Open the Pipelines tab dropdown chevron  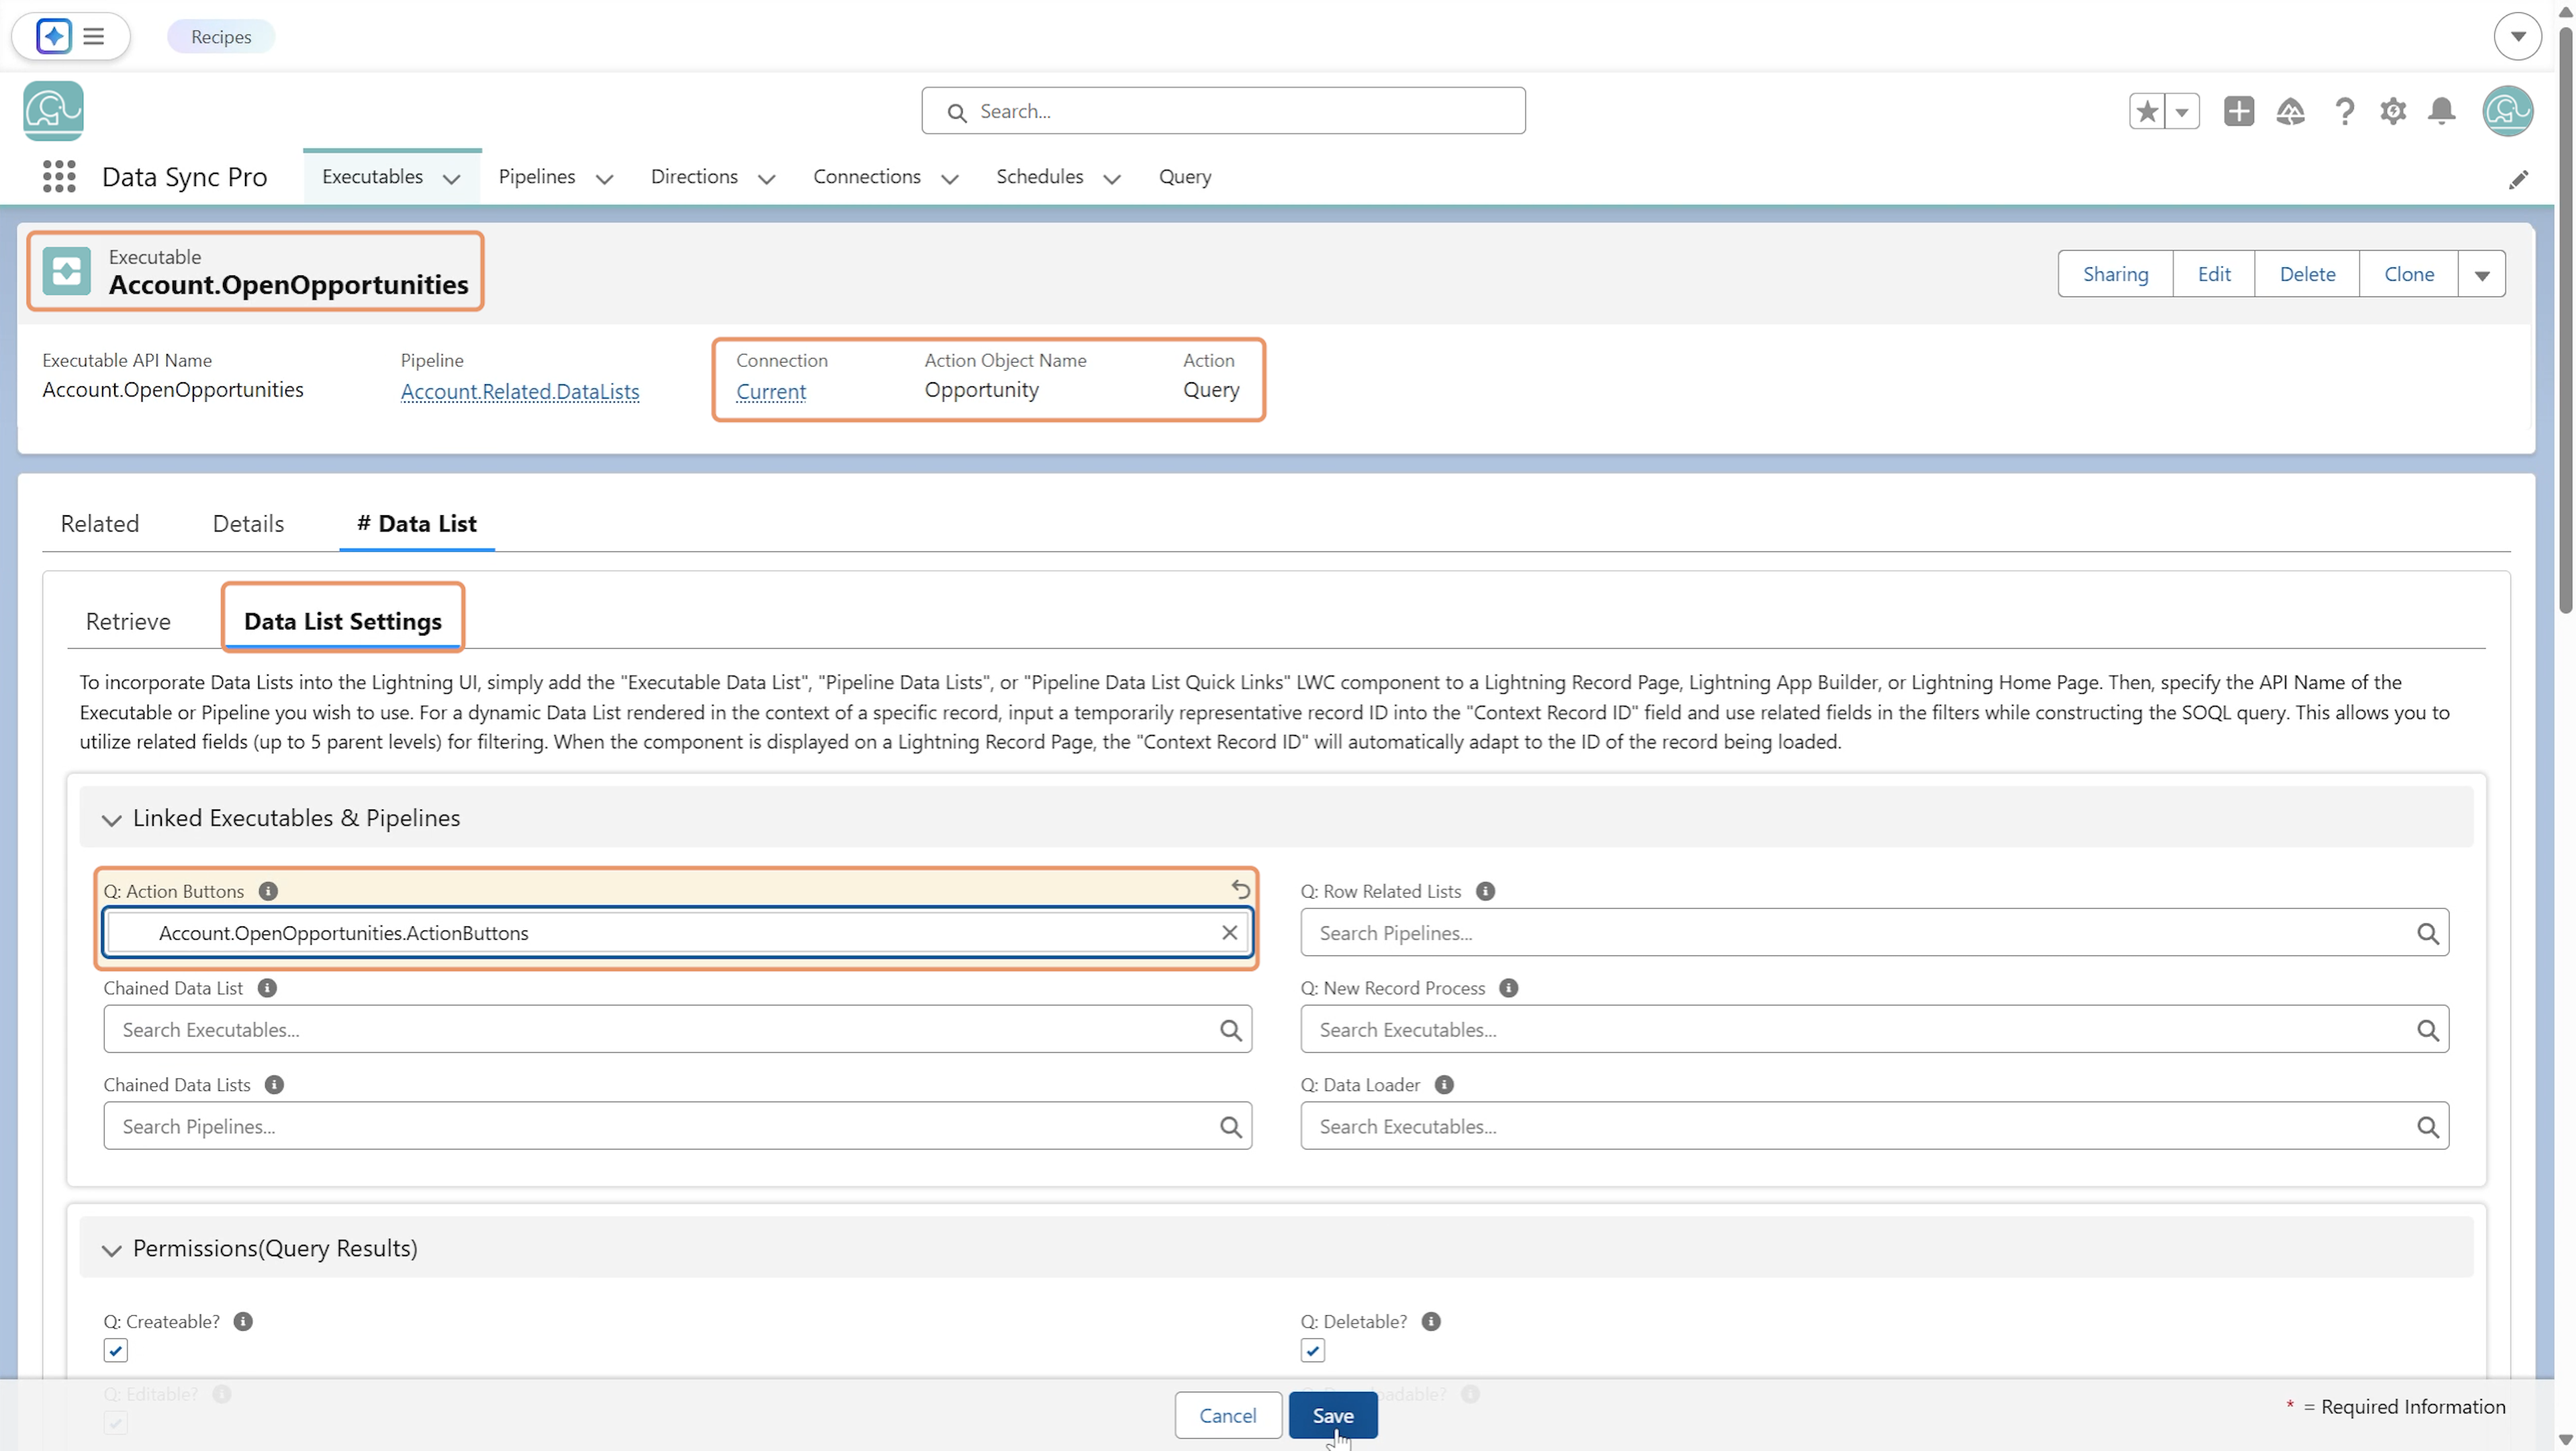[604, 179]
